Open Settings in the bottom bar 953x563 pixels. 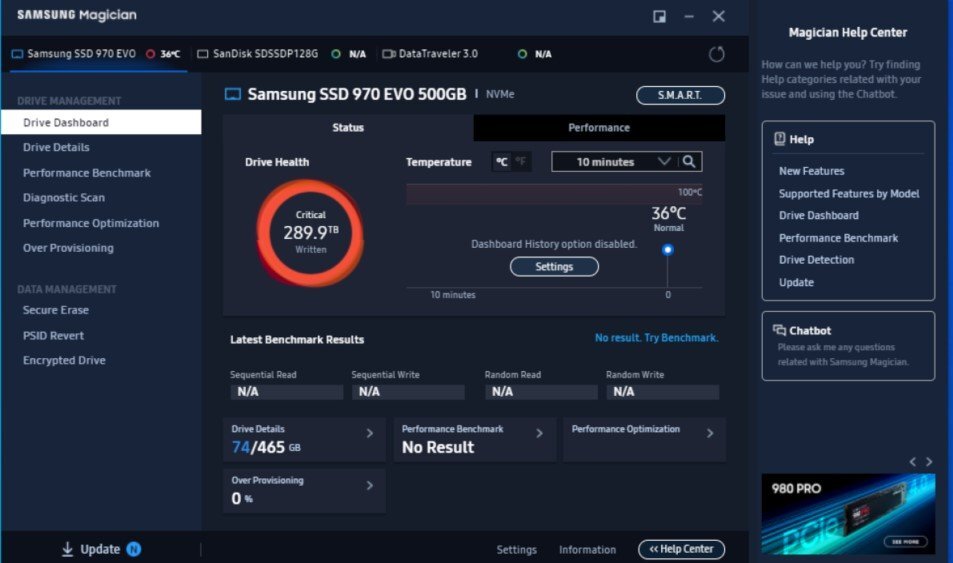pyautogui.click(x=516, y=550)
